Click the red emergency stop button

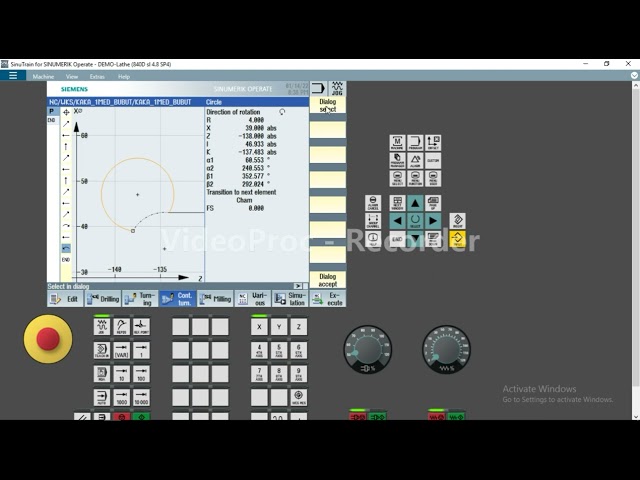pyautogui.click(x=48, y=339)
